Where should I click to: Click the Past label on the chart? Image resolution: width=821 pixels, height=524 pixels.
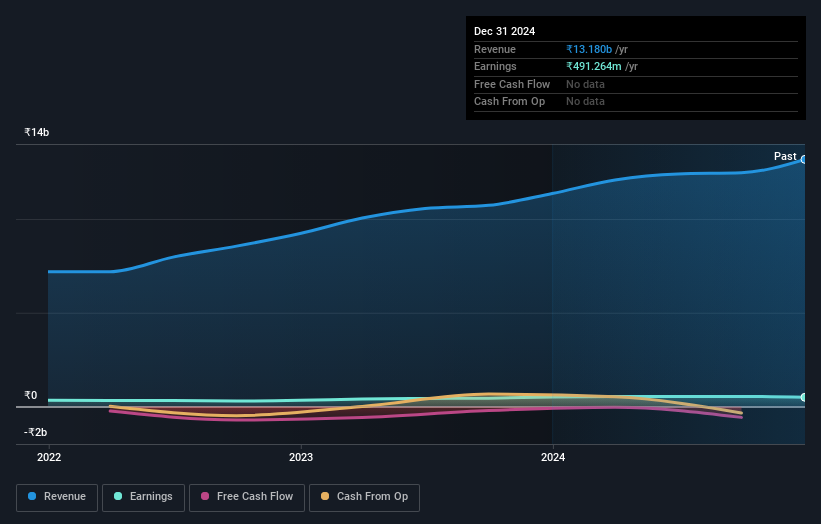point(785,157)
